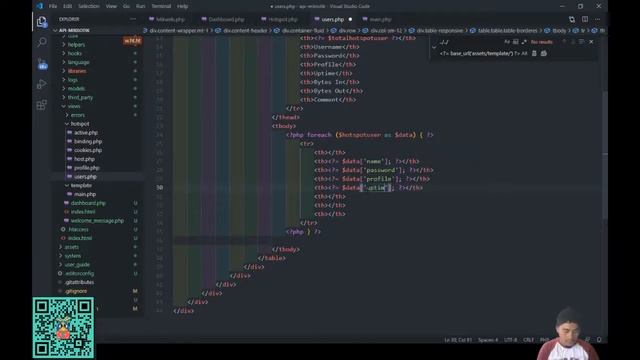The height and width of the screenshot is (360, 640).
Task: Expand the user_guide folder
Action: (77, 264)
